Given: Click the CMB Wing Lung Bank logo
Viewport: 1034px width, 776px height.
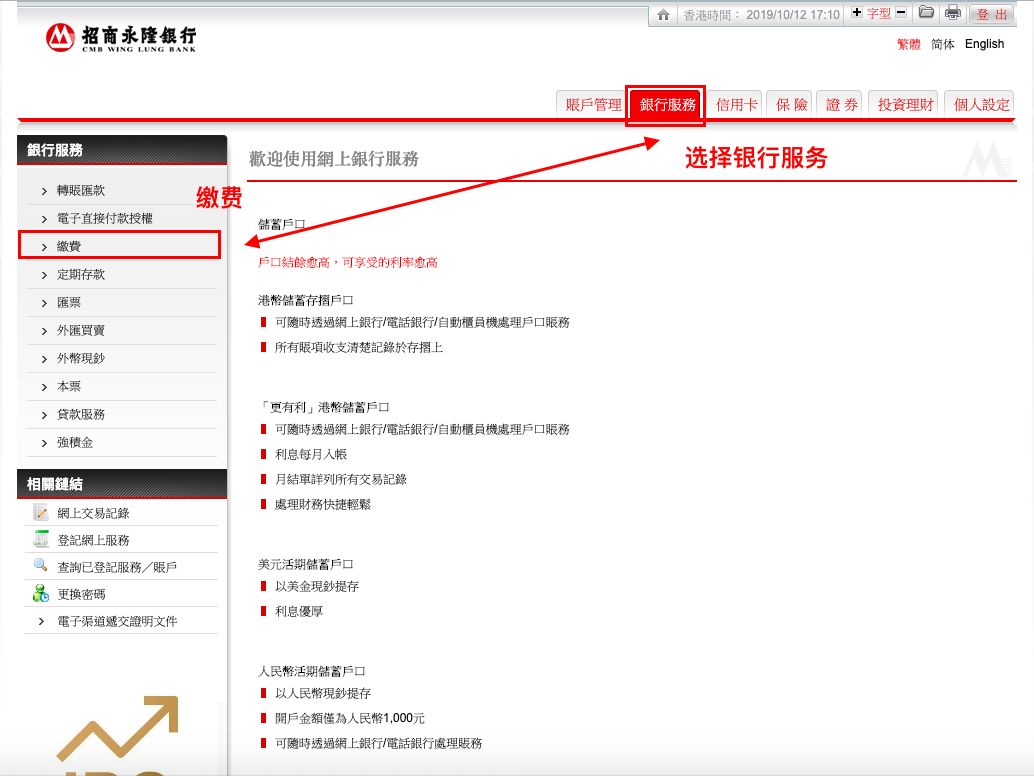Looking at the screenshot, I should coord(121,38).
